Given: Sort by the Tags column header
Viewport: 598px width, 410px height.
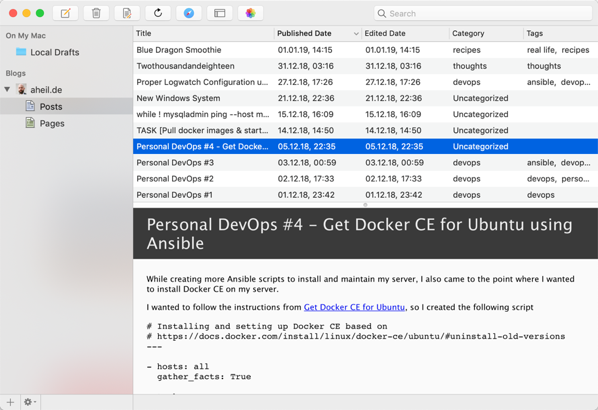Looking at the screenshot, I should tap(561, 33).
